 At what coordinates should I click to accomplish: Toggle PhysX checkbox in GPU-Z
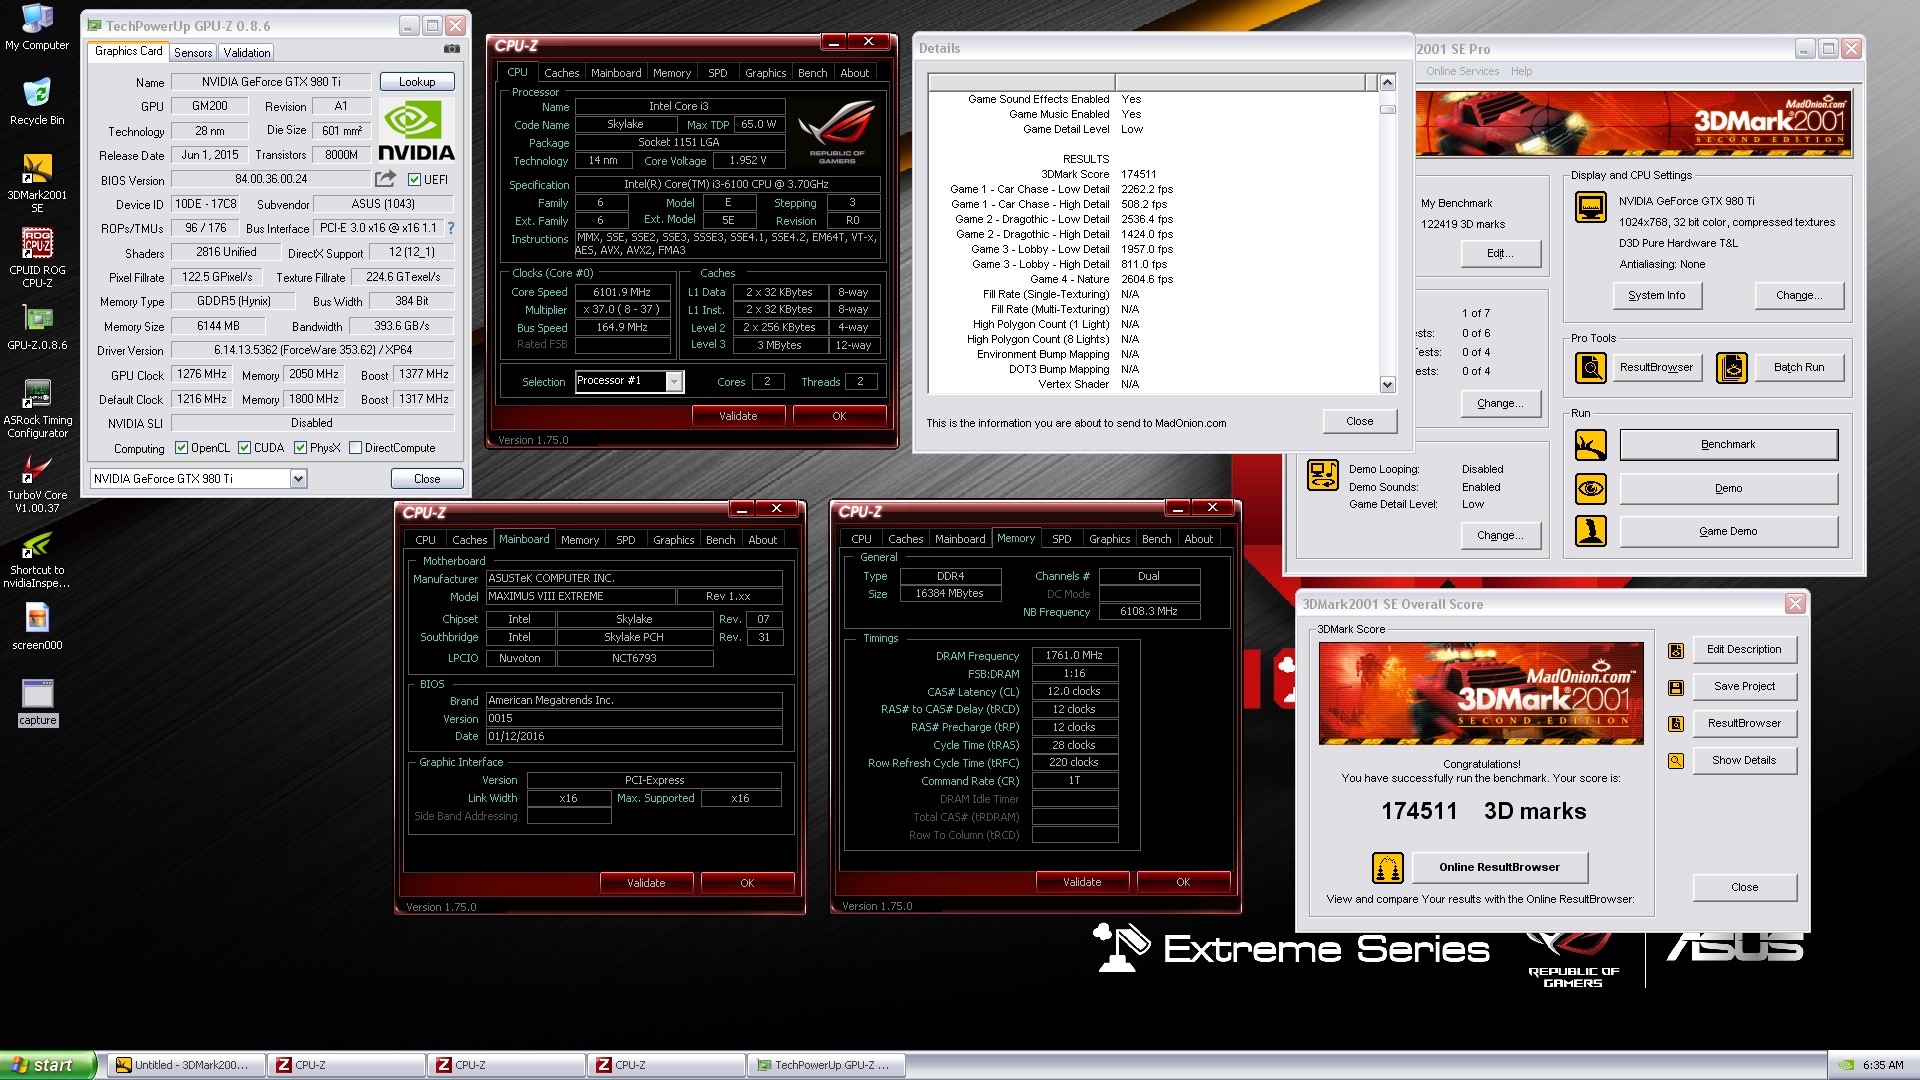point(300,448)
